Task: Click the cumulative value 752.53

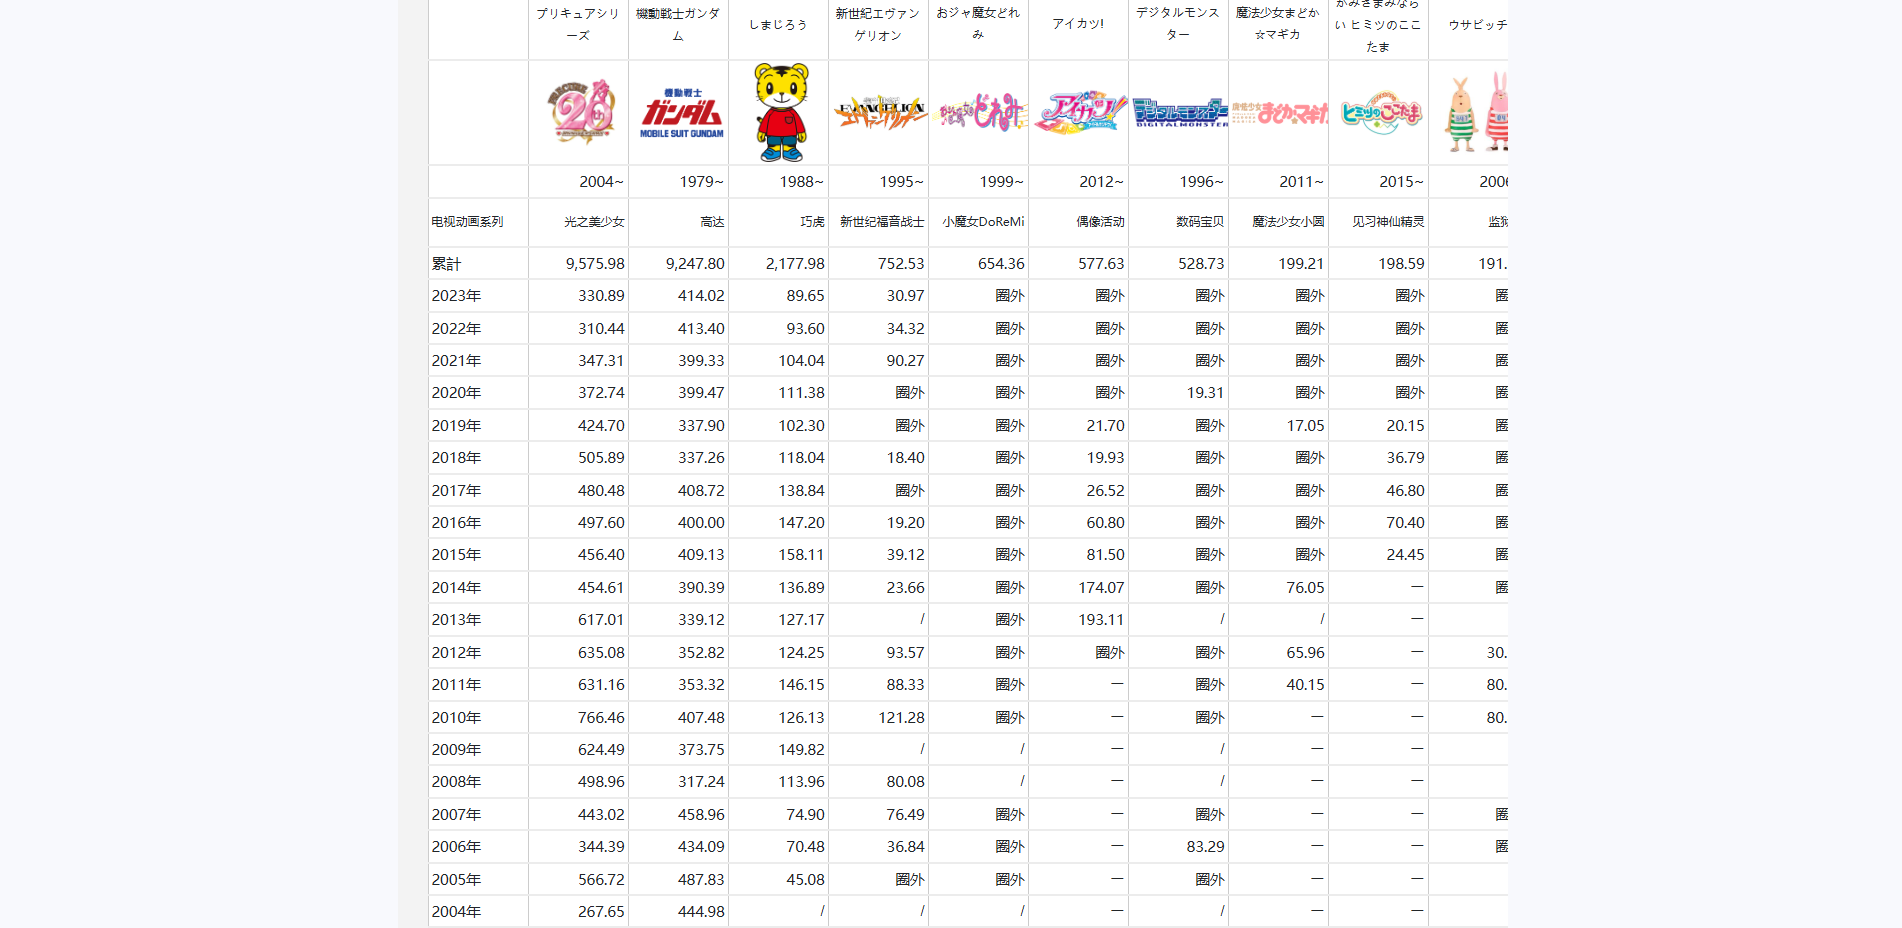Action: (x=901, y=263)
